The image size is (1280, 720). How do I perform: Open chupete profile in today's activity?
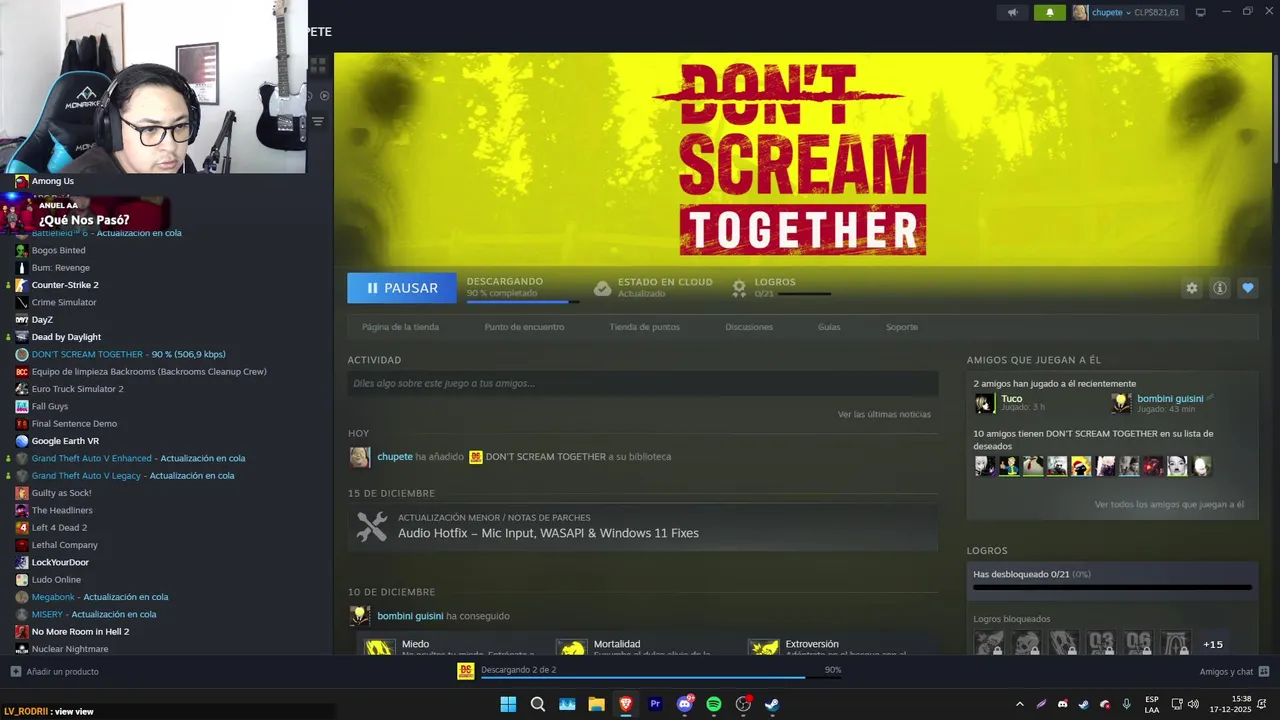pyautogui.click(x=395, y=457)
